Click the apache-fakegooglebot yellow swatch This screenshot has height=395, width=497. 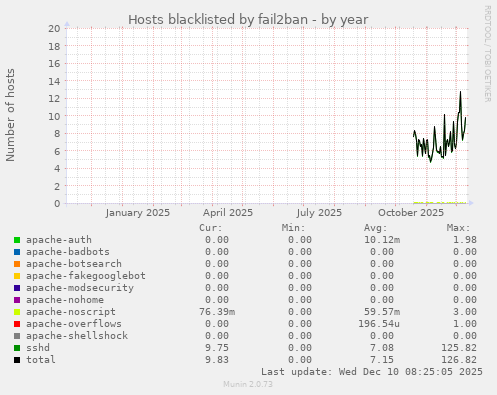(x=17, y=276)
